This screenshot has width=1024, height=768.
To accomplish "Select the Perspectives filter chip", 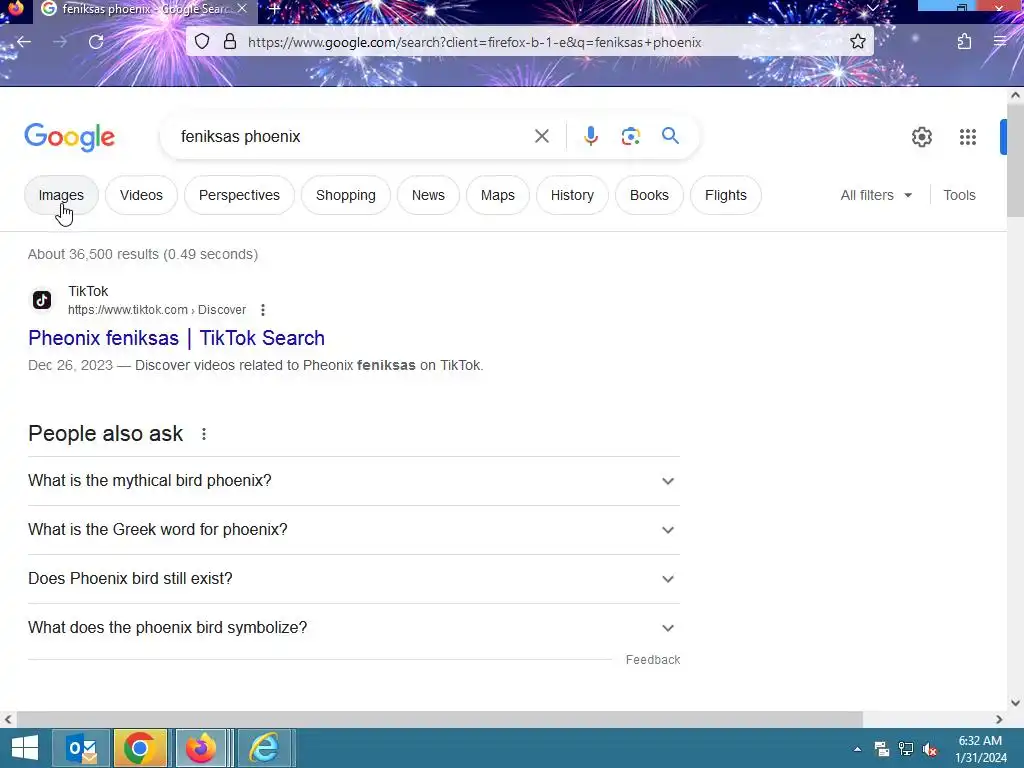I will pyautogui.click(x=239, y=195).
